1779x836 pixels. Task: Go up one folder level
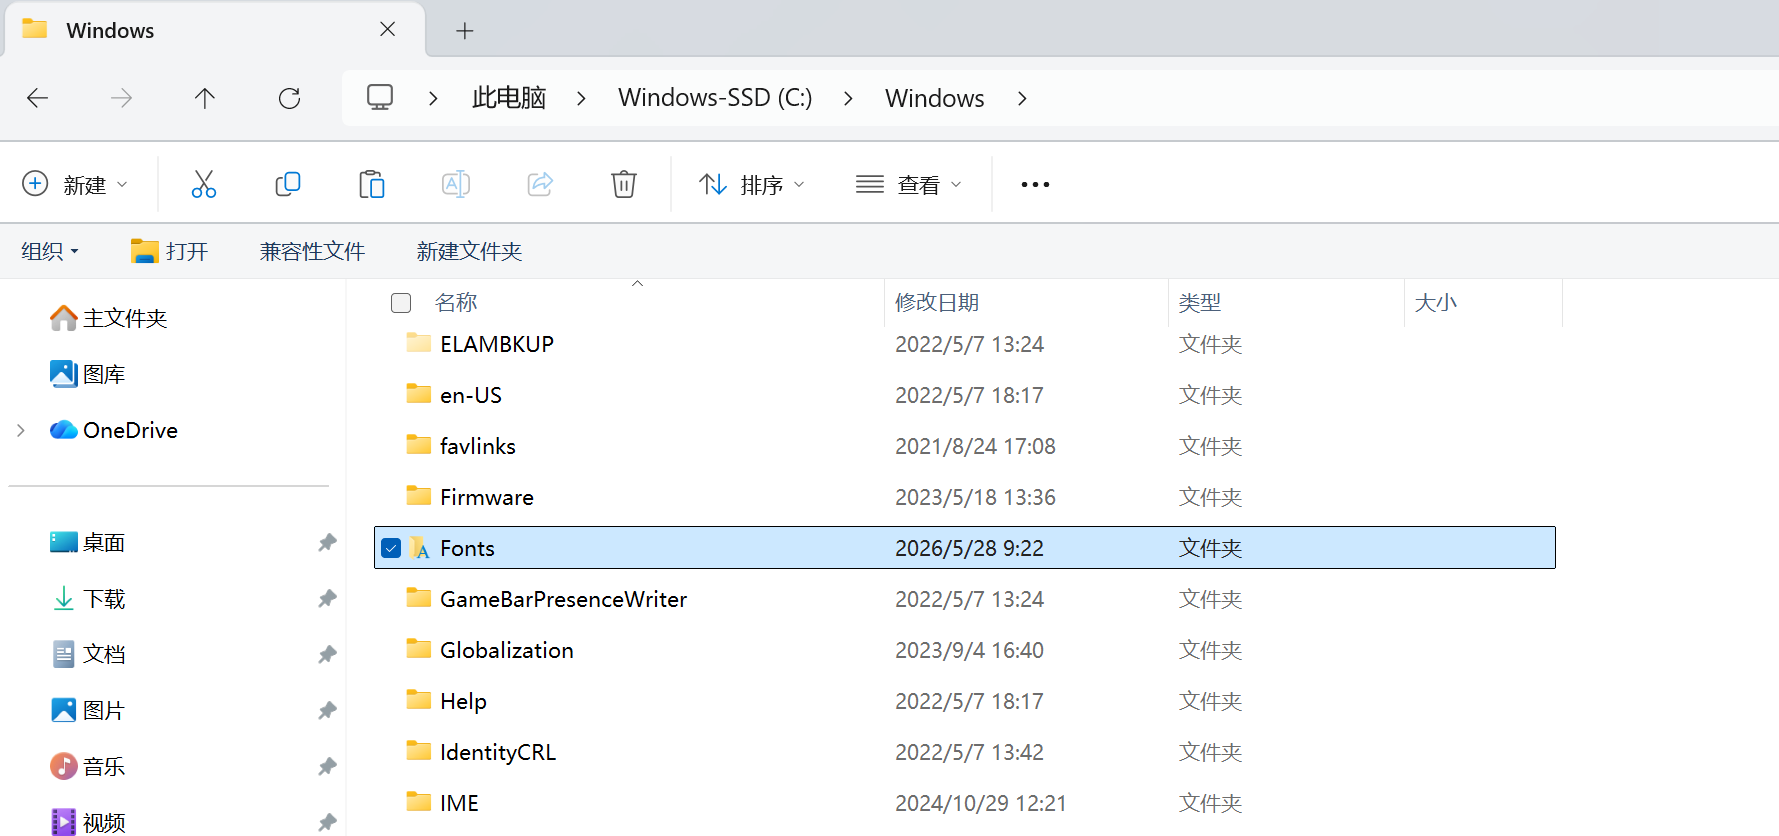205,98
